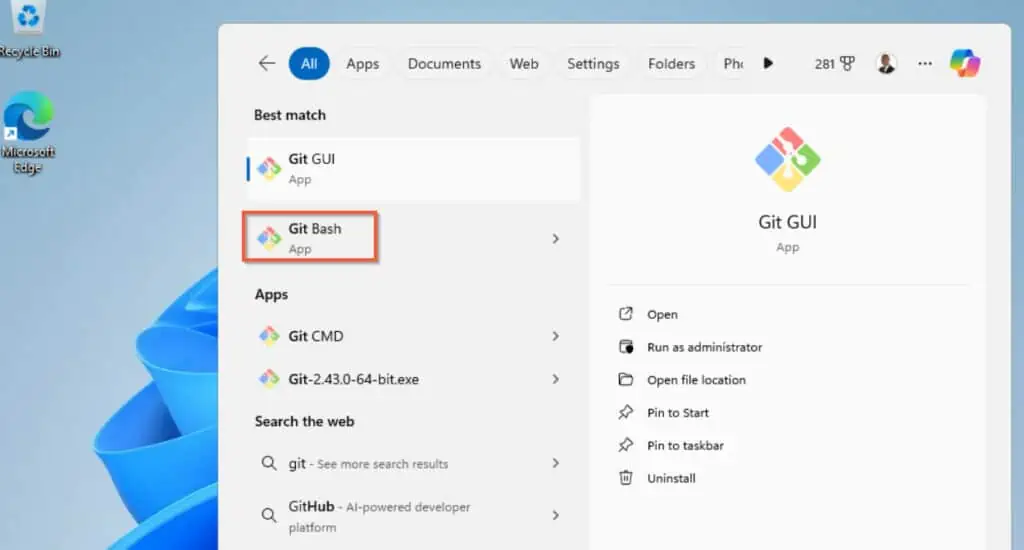Click the Open file location folder icon
This screenshot has height=550, width=1024.
(x=626, y=380)
